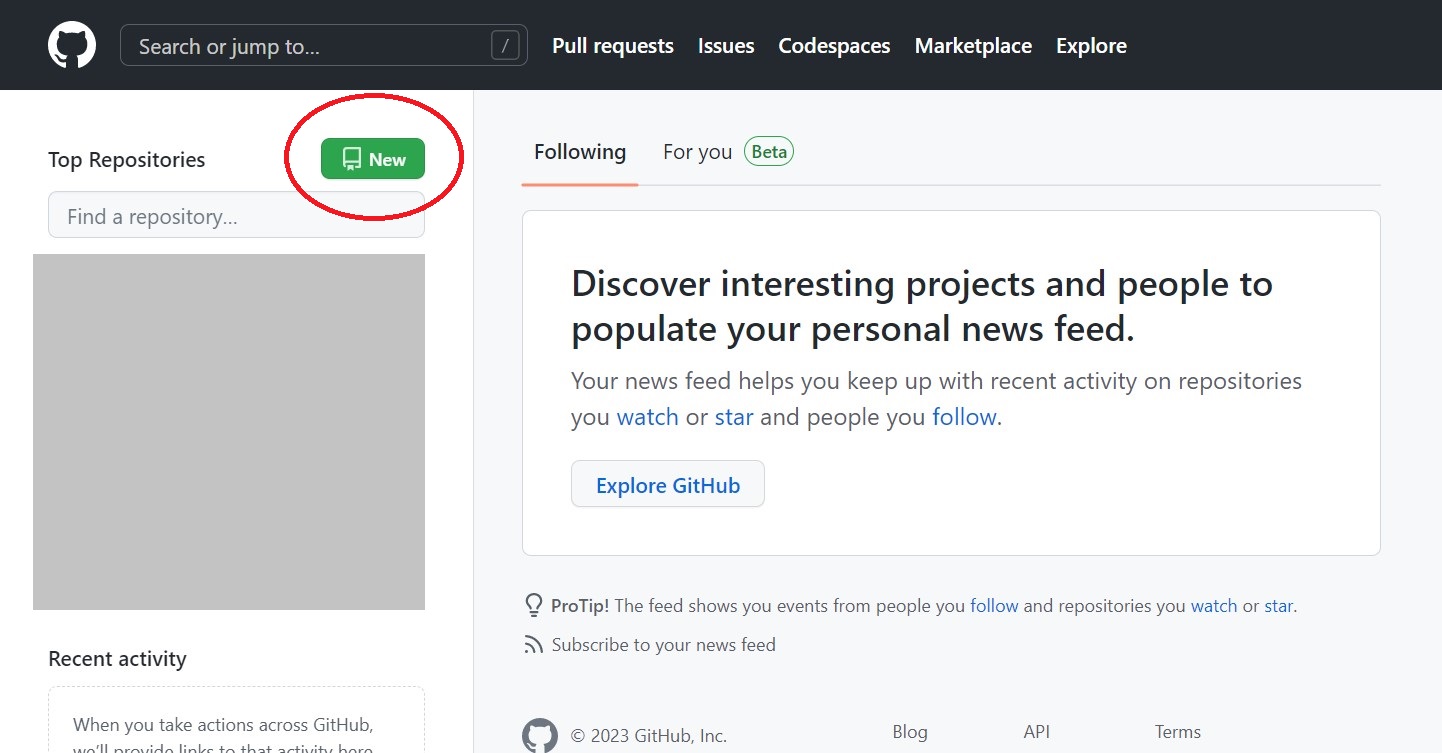Viewport: 1442px width, 753px height.
Task: Open Subscribe to your news feed link
Action: coord(663,645)
